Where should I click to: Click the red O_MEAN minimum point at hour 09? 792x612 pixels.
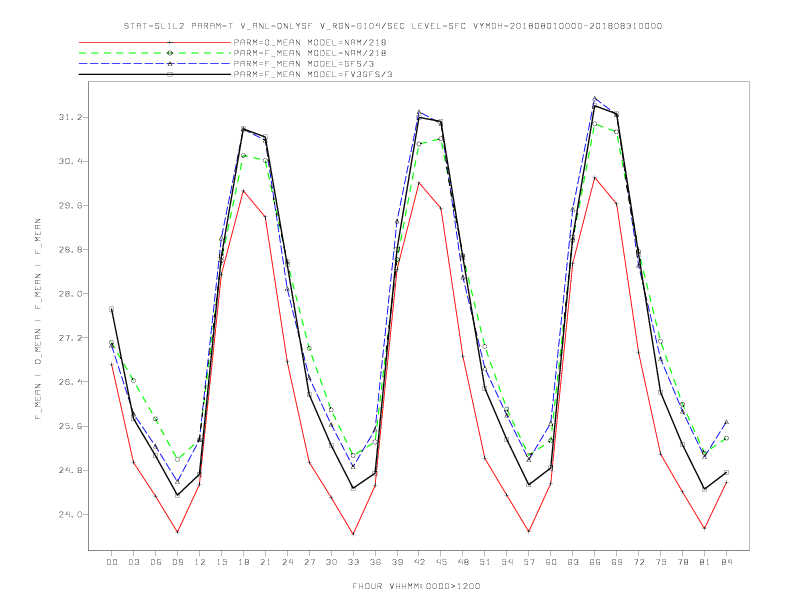pyautogui.click(x=177, y=532)
